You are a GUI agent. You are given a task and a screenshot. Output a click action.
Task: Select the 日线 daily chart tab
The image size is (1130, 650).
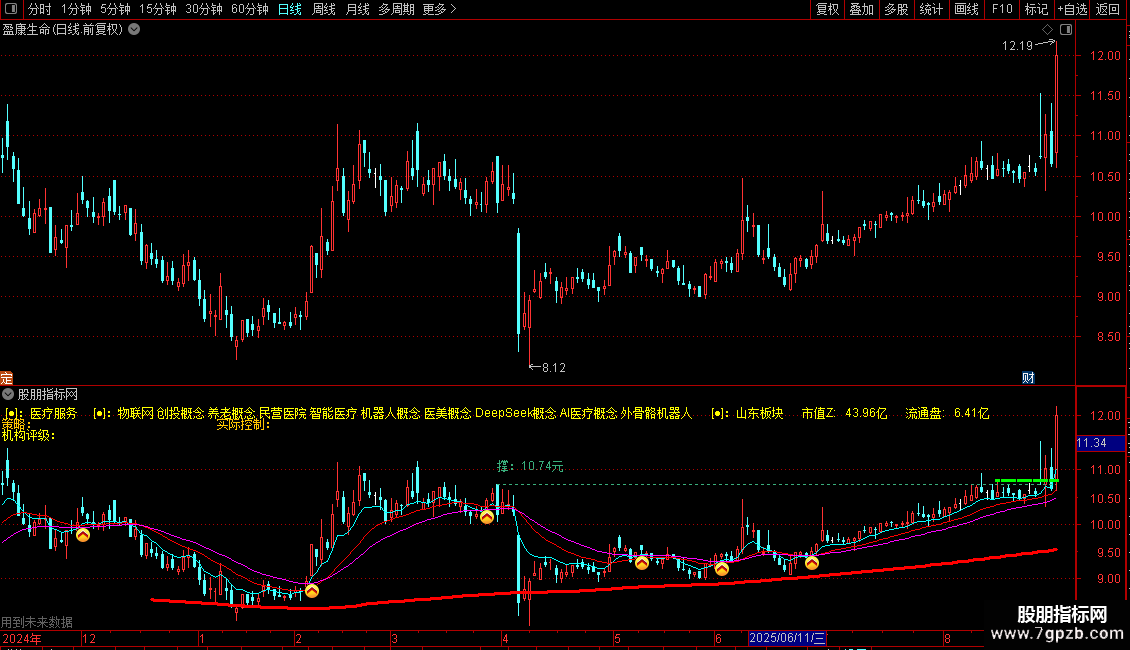point(290,9)
